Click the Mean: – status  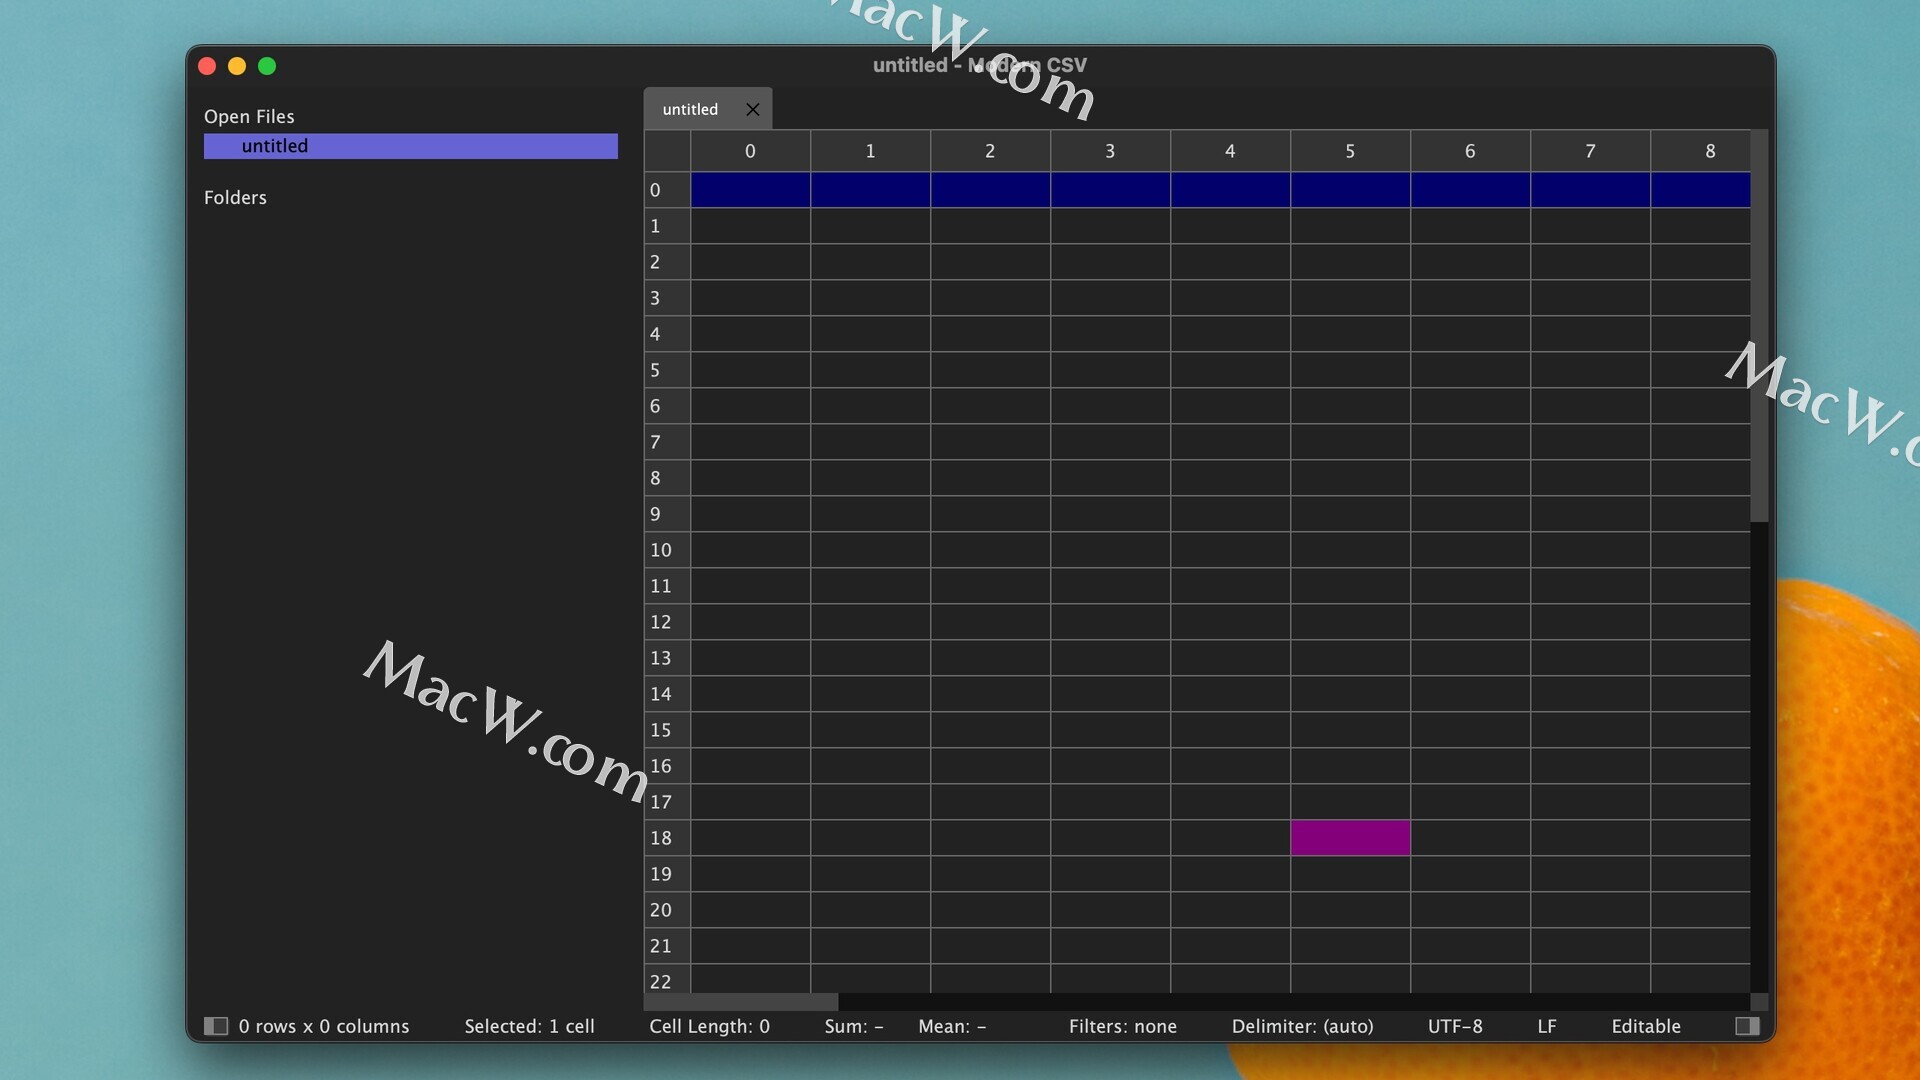[x=952, y=1026]
